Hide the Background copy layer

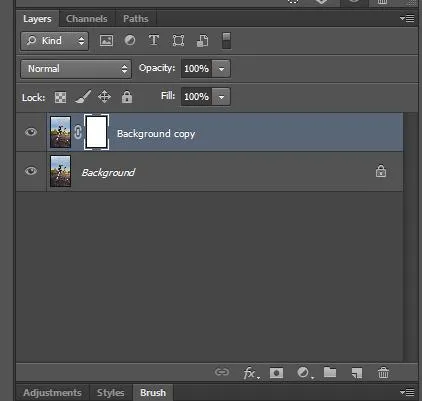31,132
